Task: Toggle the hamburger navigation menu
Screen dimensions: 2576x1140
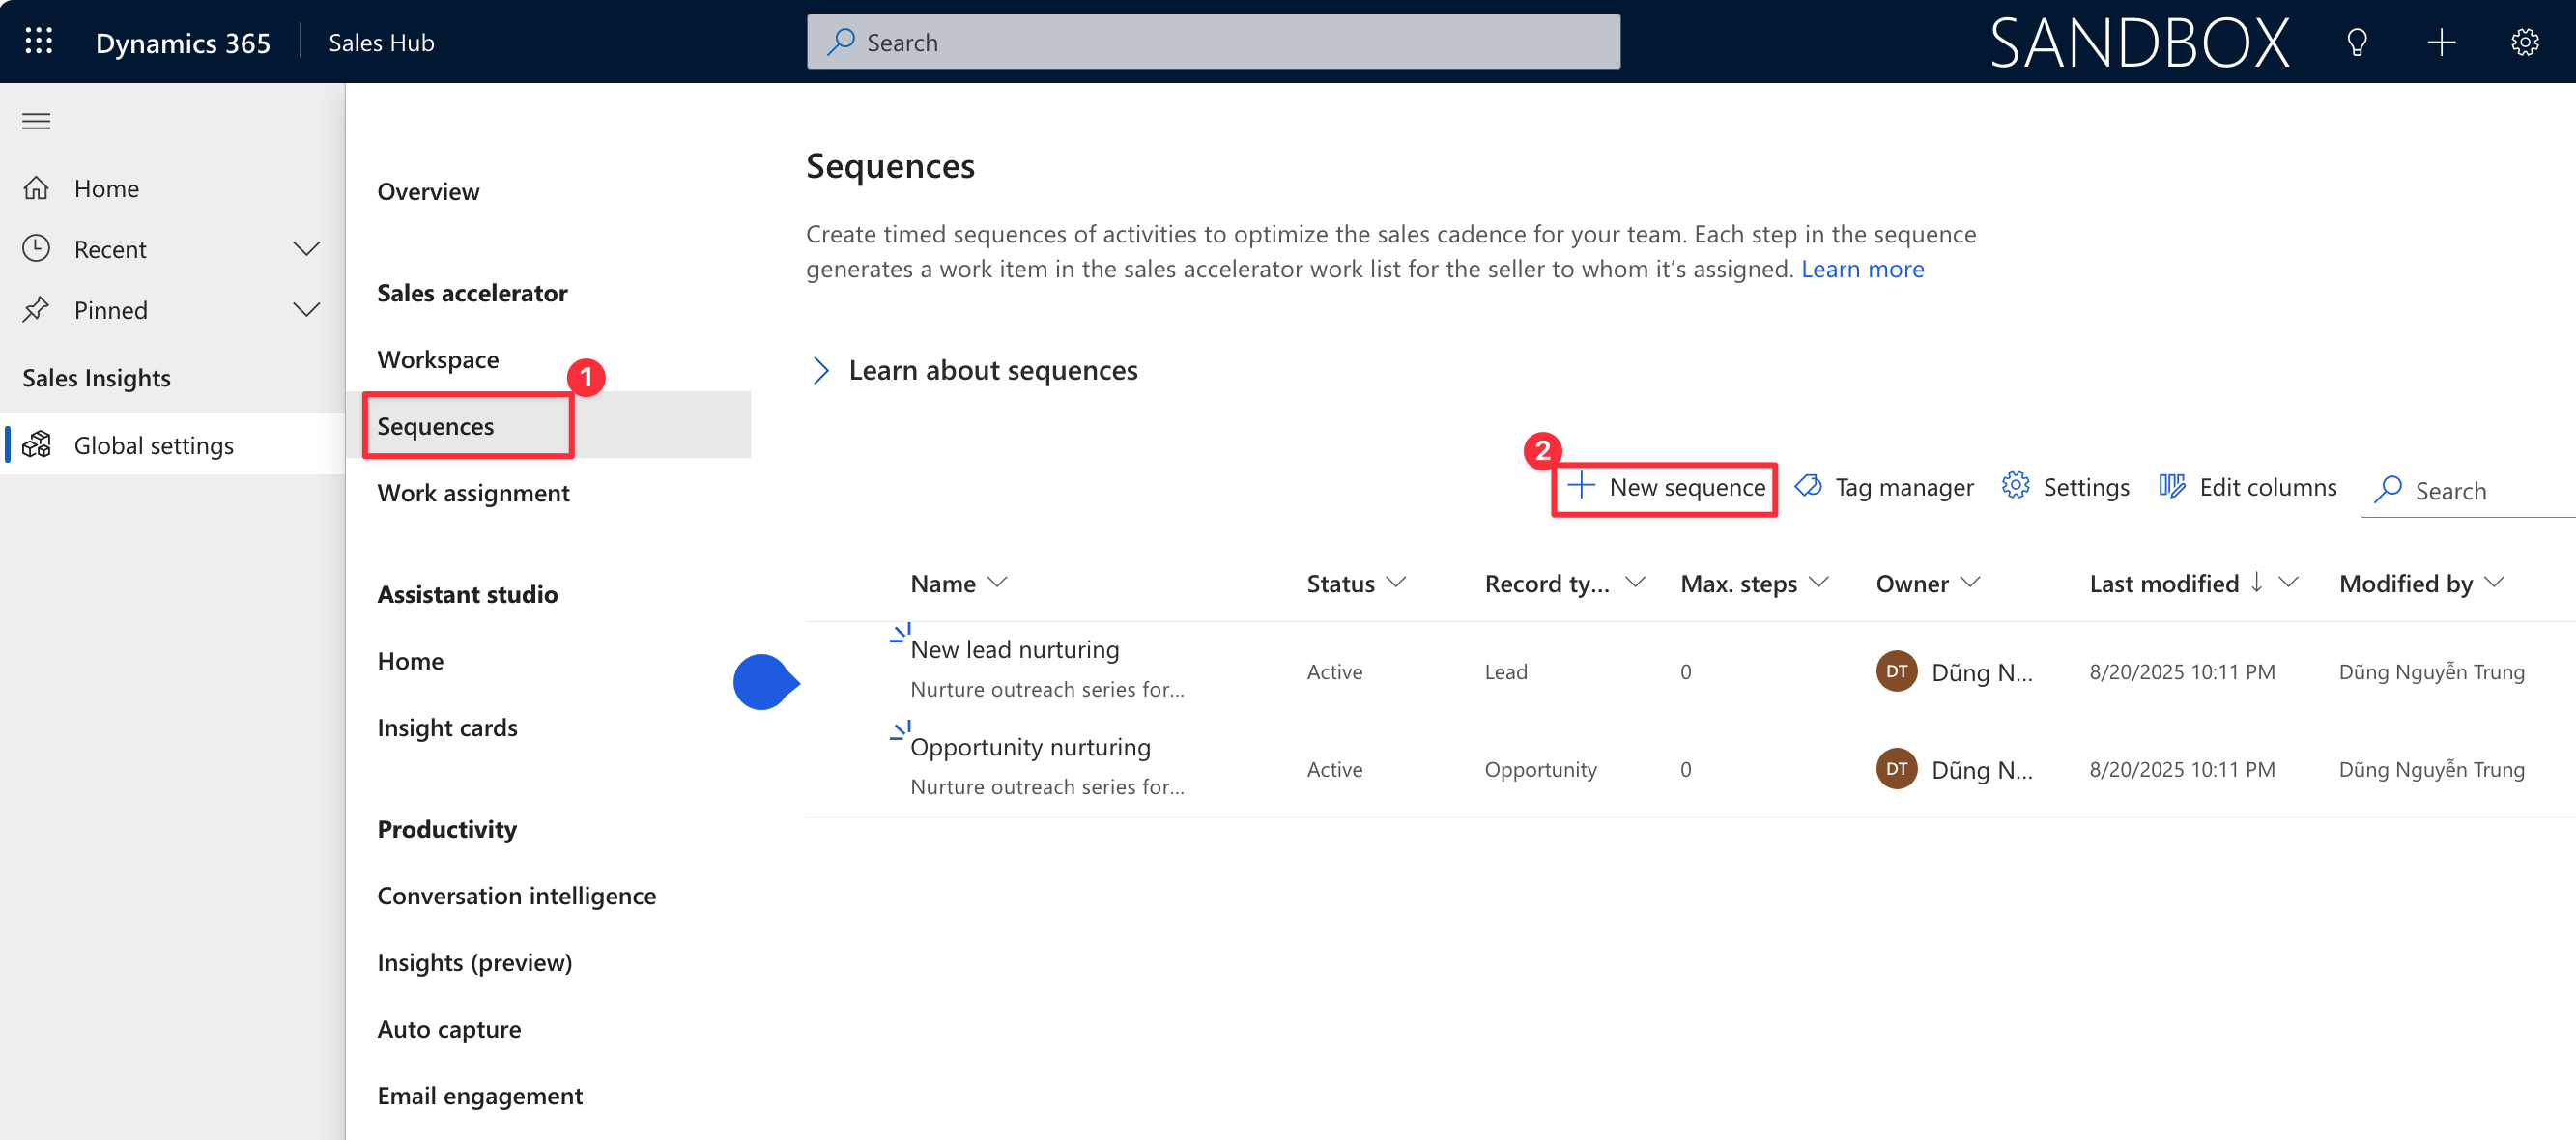Action: click(x=36, y=121)
